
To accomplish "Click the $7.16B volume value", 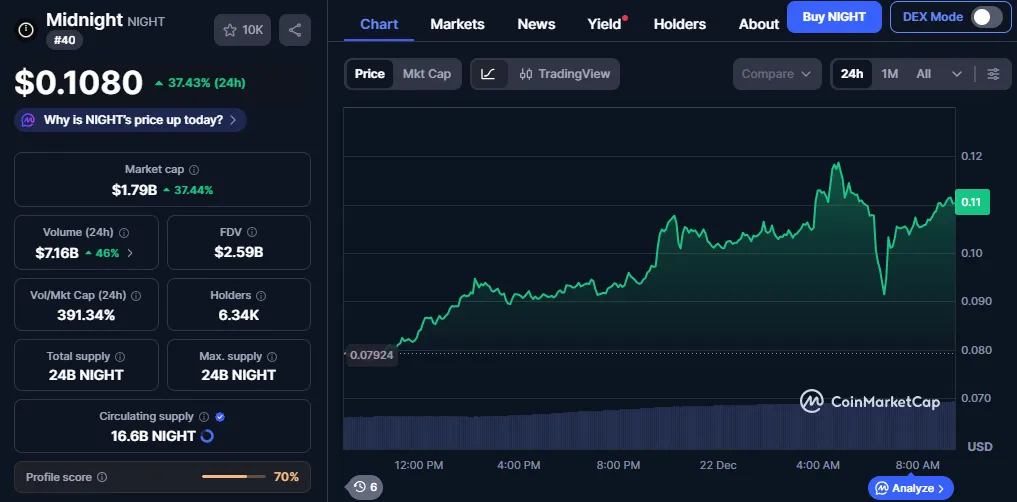I will 57,253.
